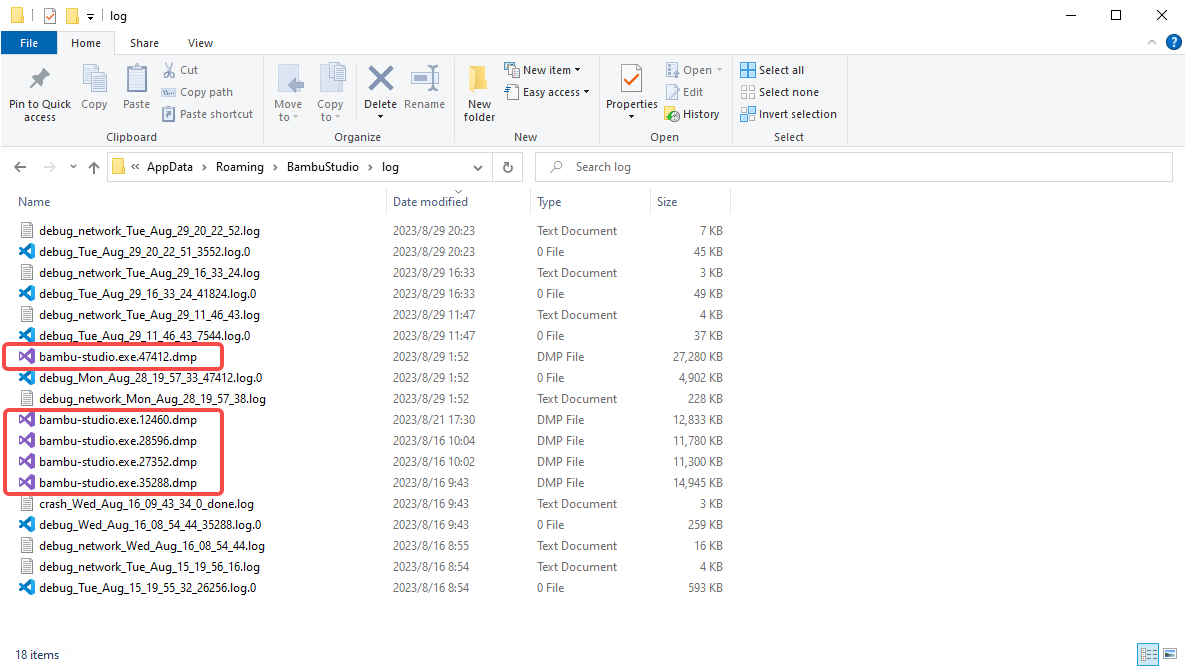Select debug_Tue_Aug_15_19_55_32_26256.log.0

tap(147, 588)
